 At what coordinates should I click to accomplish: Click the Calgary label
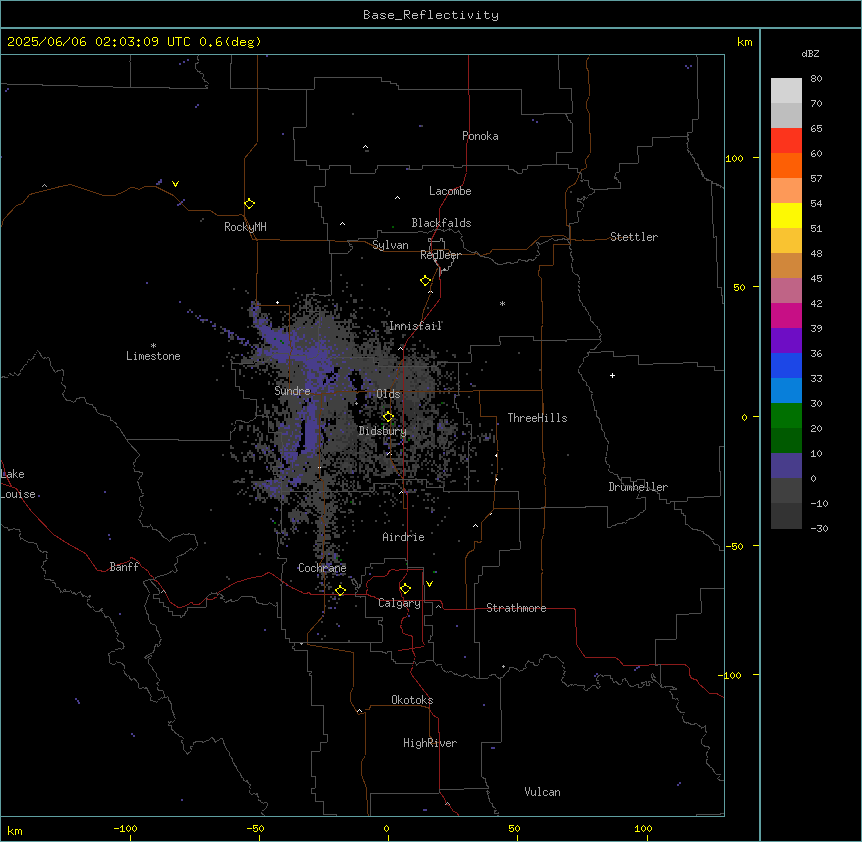tap(399, 603)
